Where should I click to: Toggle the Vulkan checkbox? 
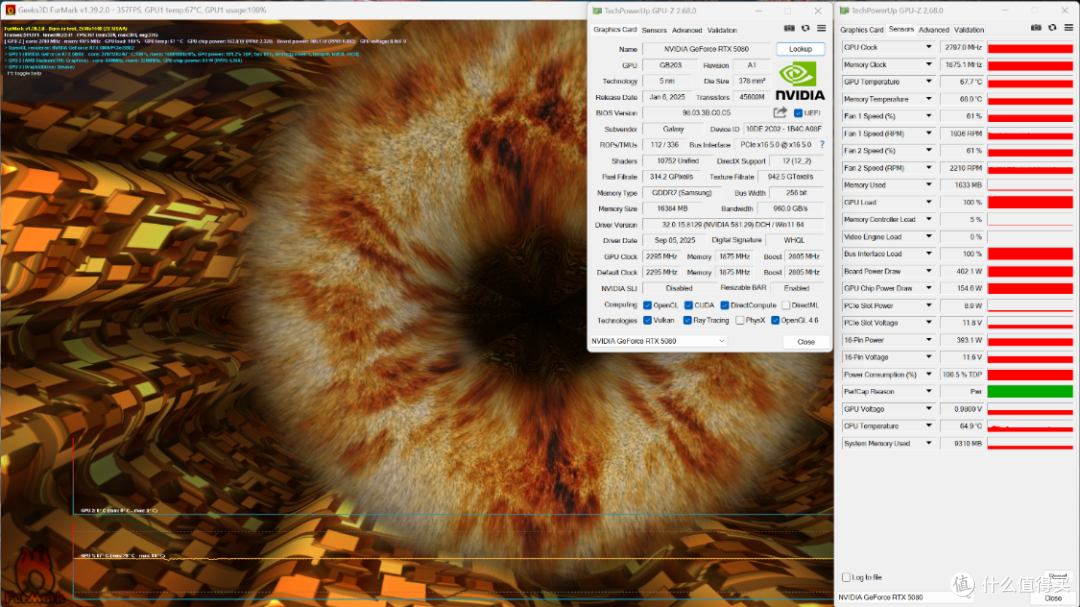(647, 320)
